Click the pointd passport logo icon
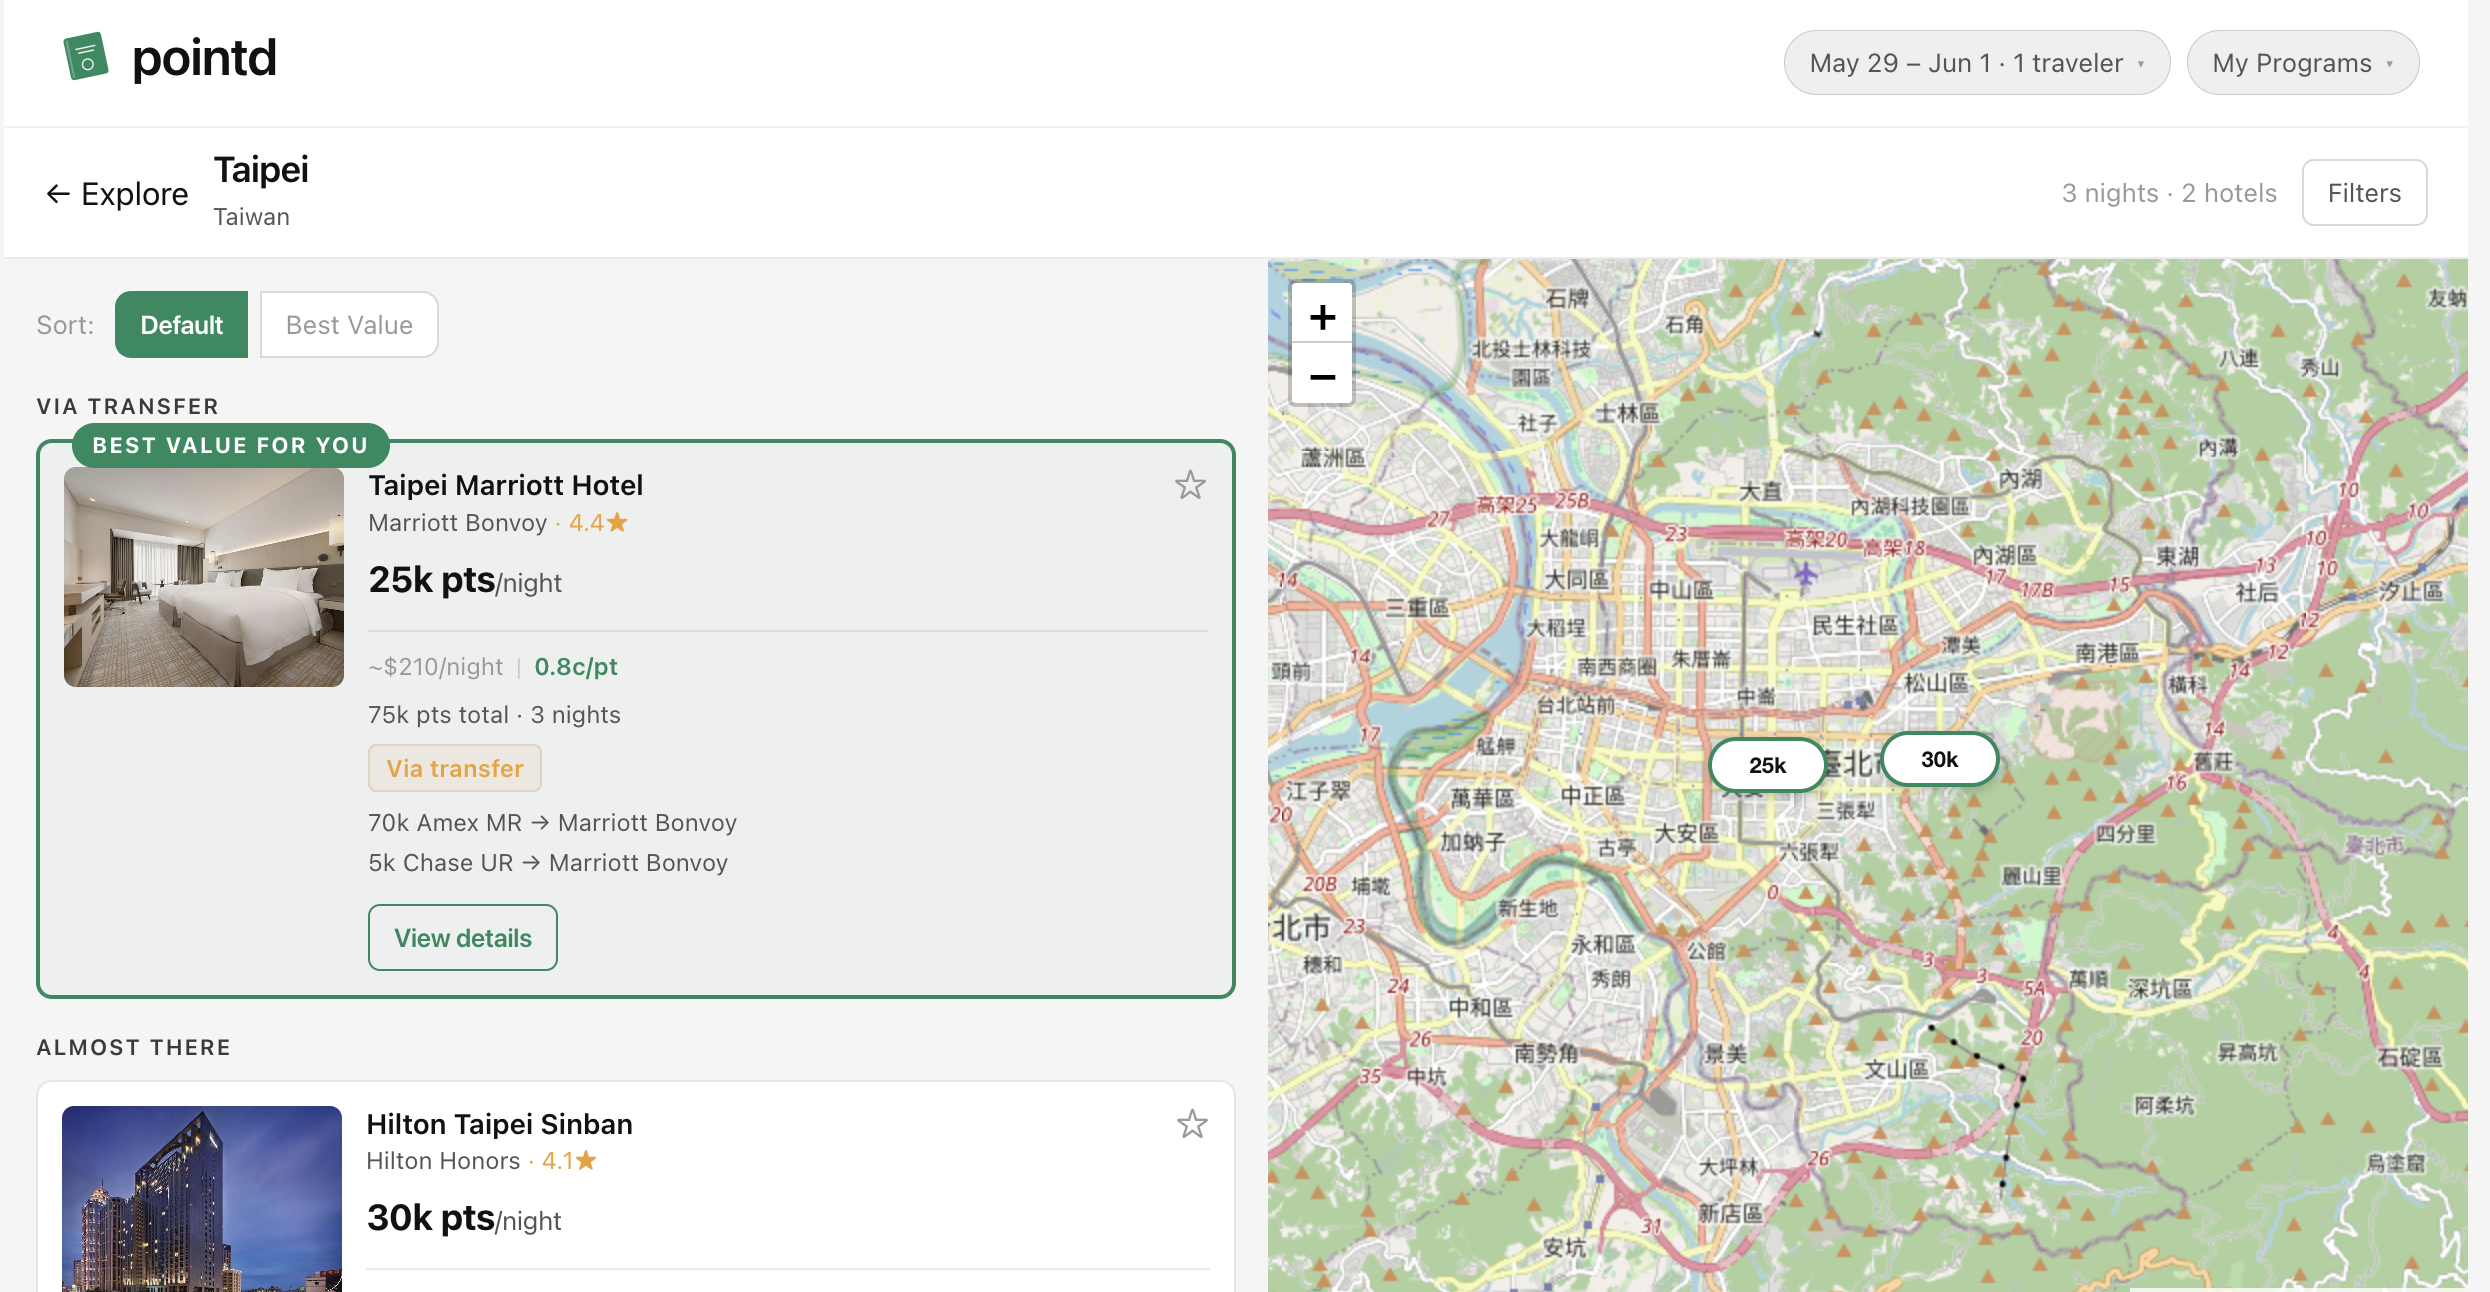2490x1292 pixels. (x=86, y=57)
